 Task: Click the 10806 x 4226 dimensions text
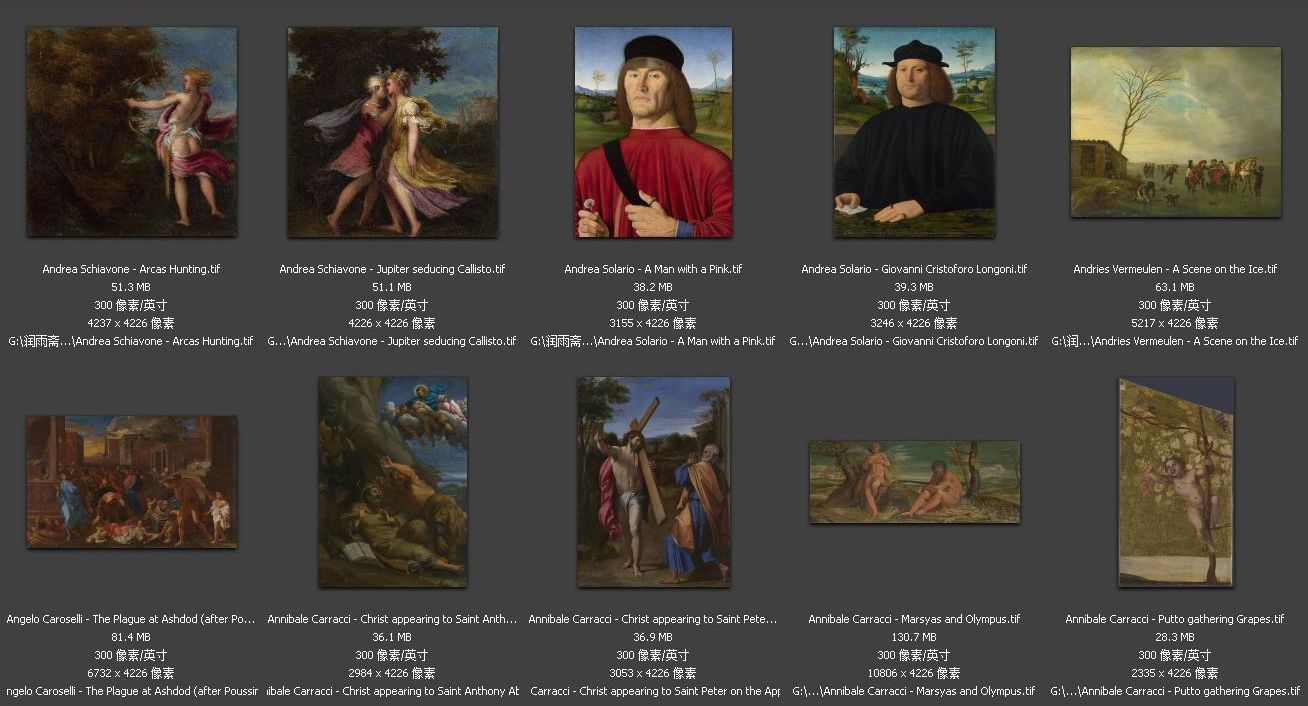tap(914, 673)
